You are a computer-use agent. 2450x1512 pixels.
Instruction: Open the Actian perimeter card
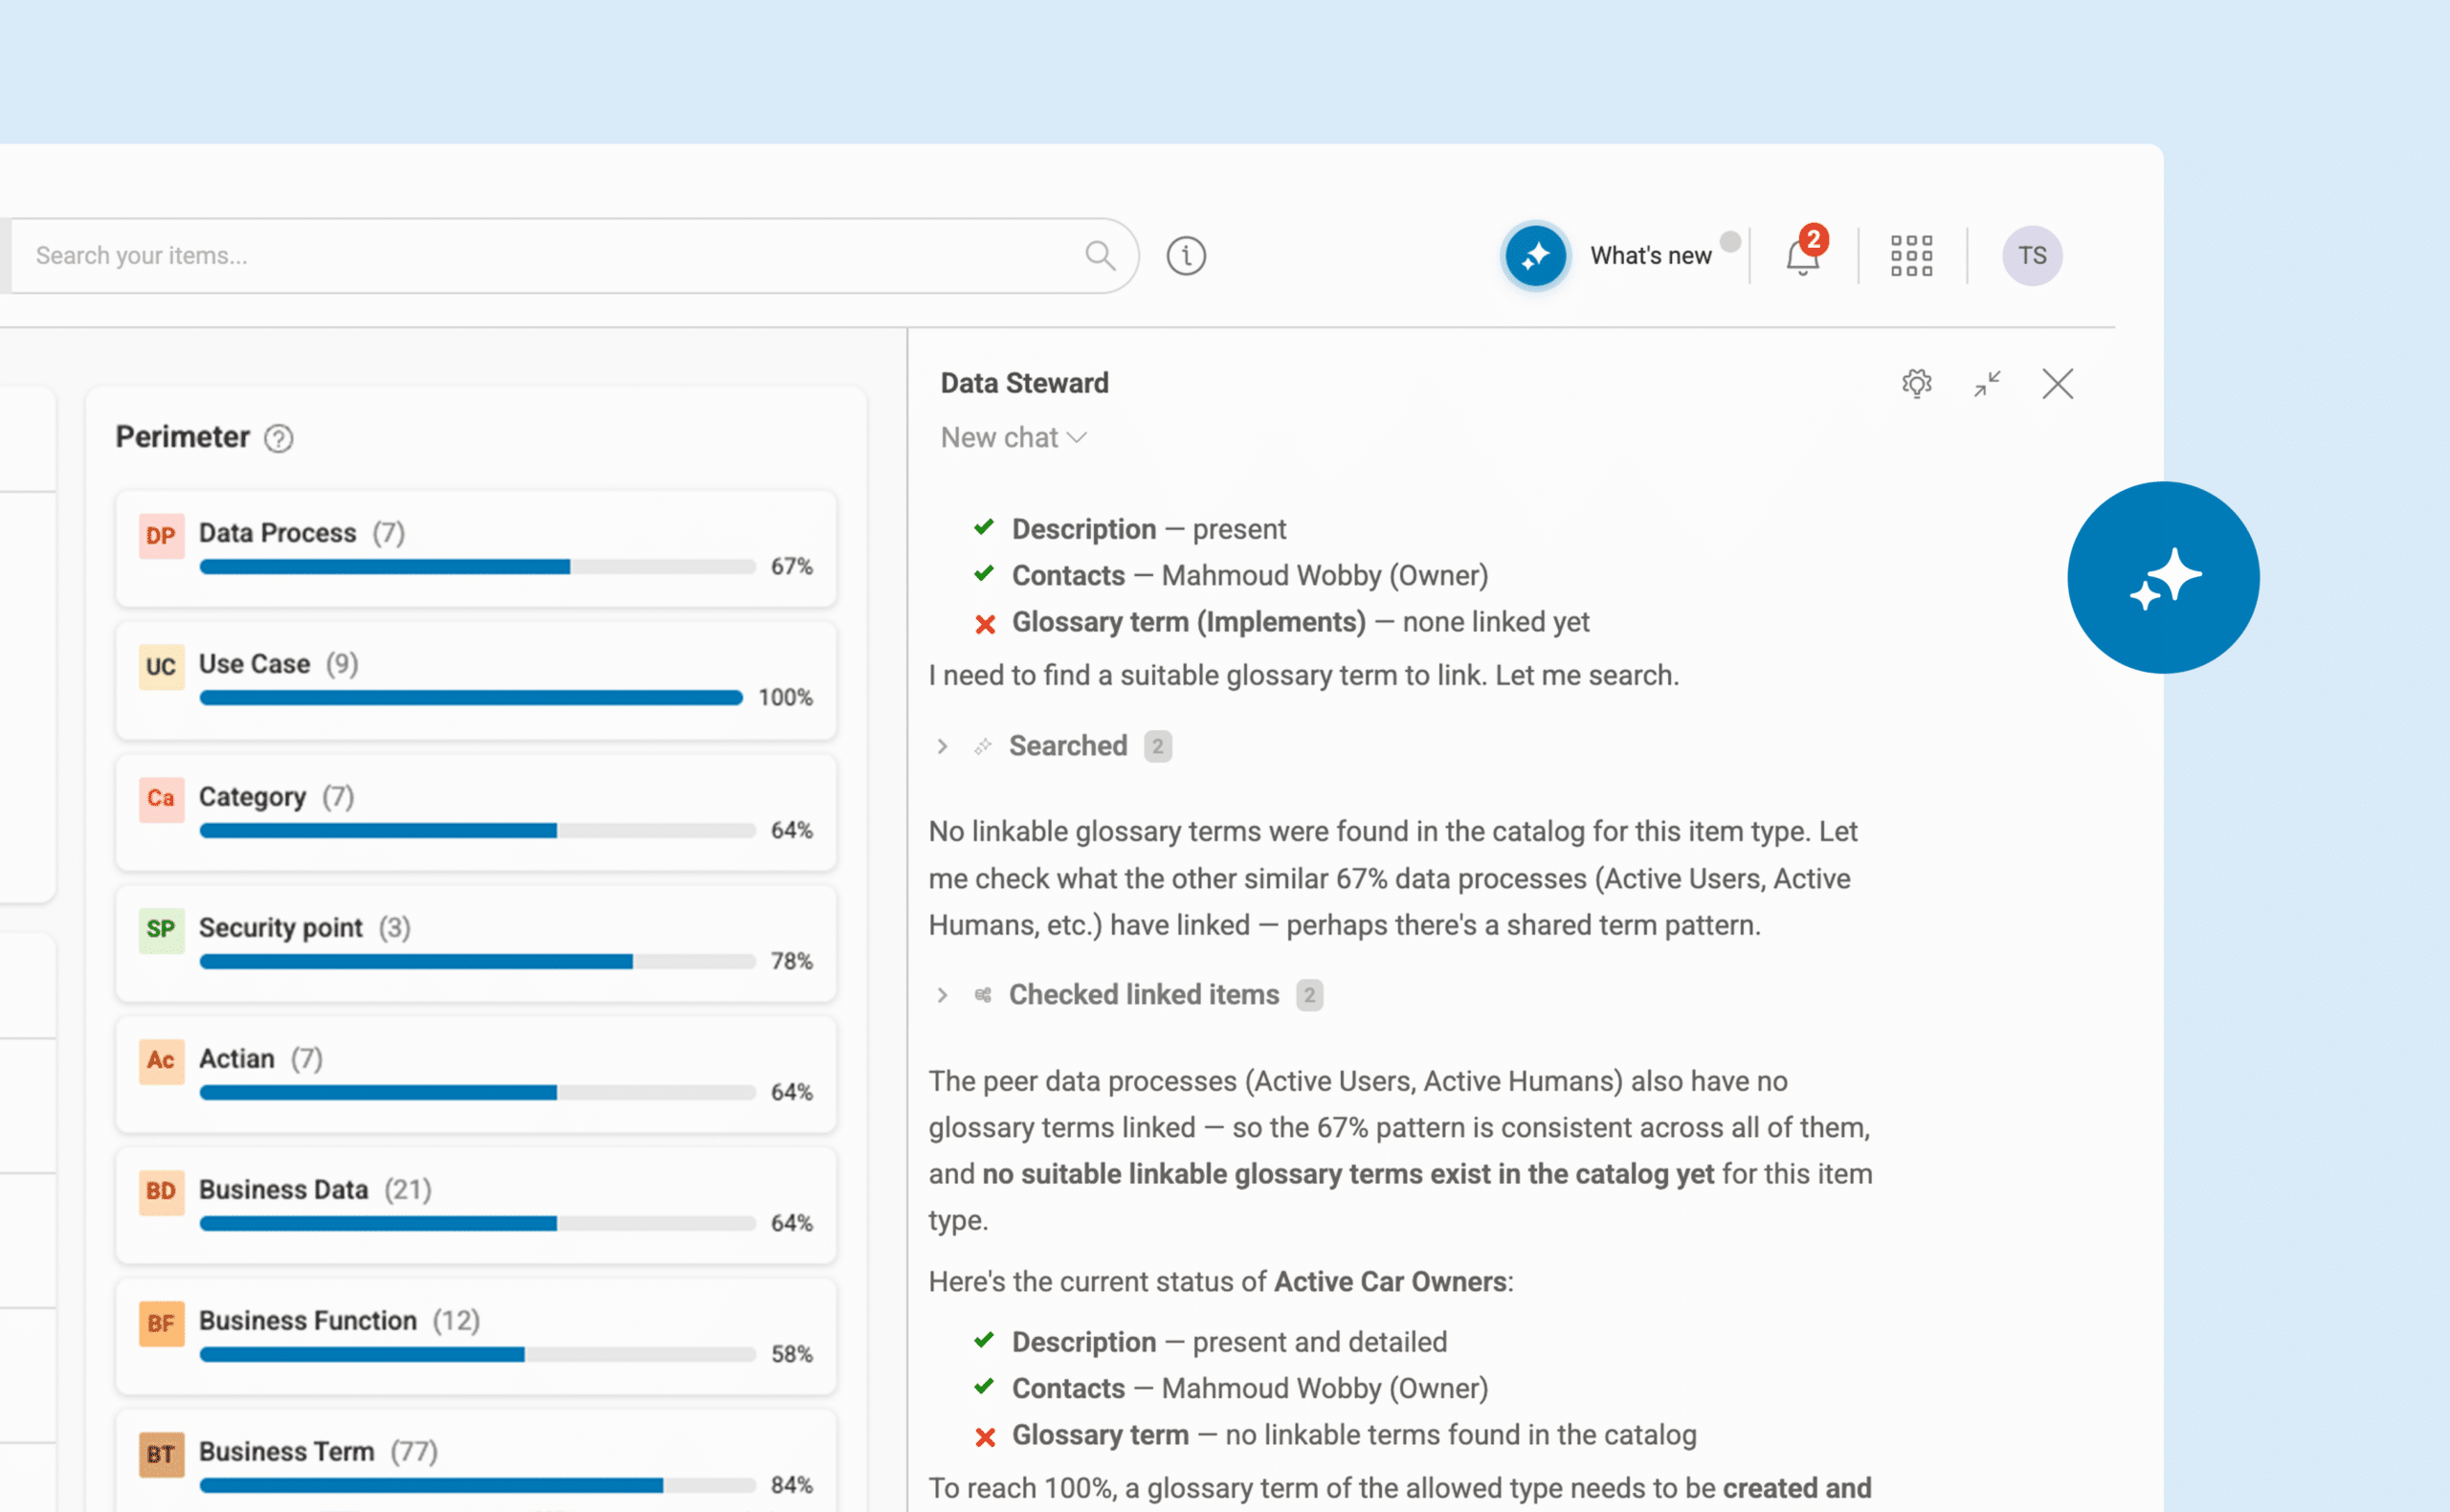pyautogui.click(x=476, y=1074)
